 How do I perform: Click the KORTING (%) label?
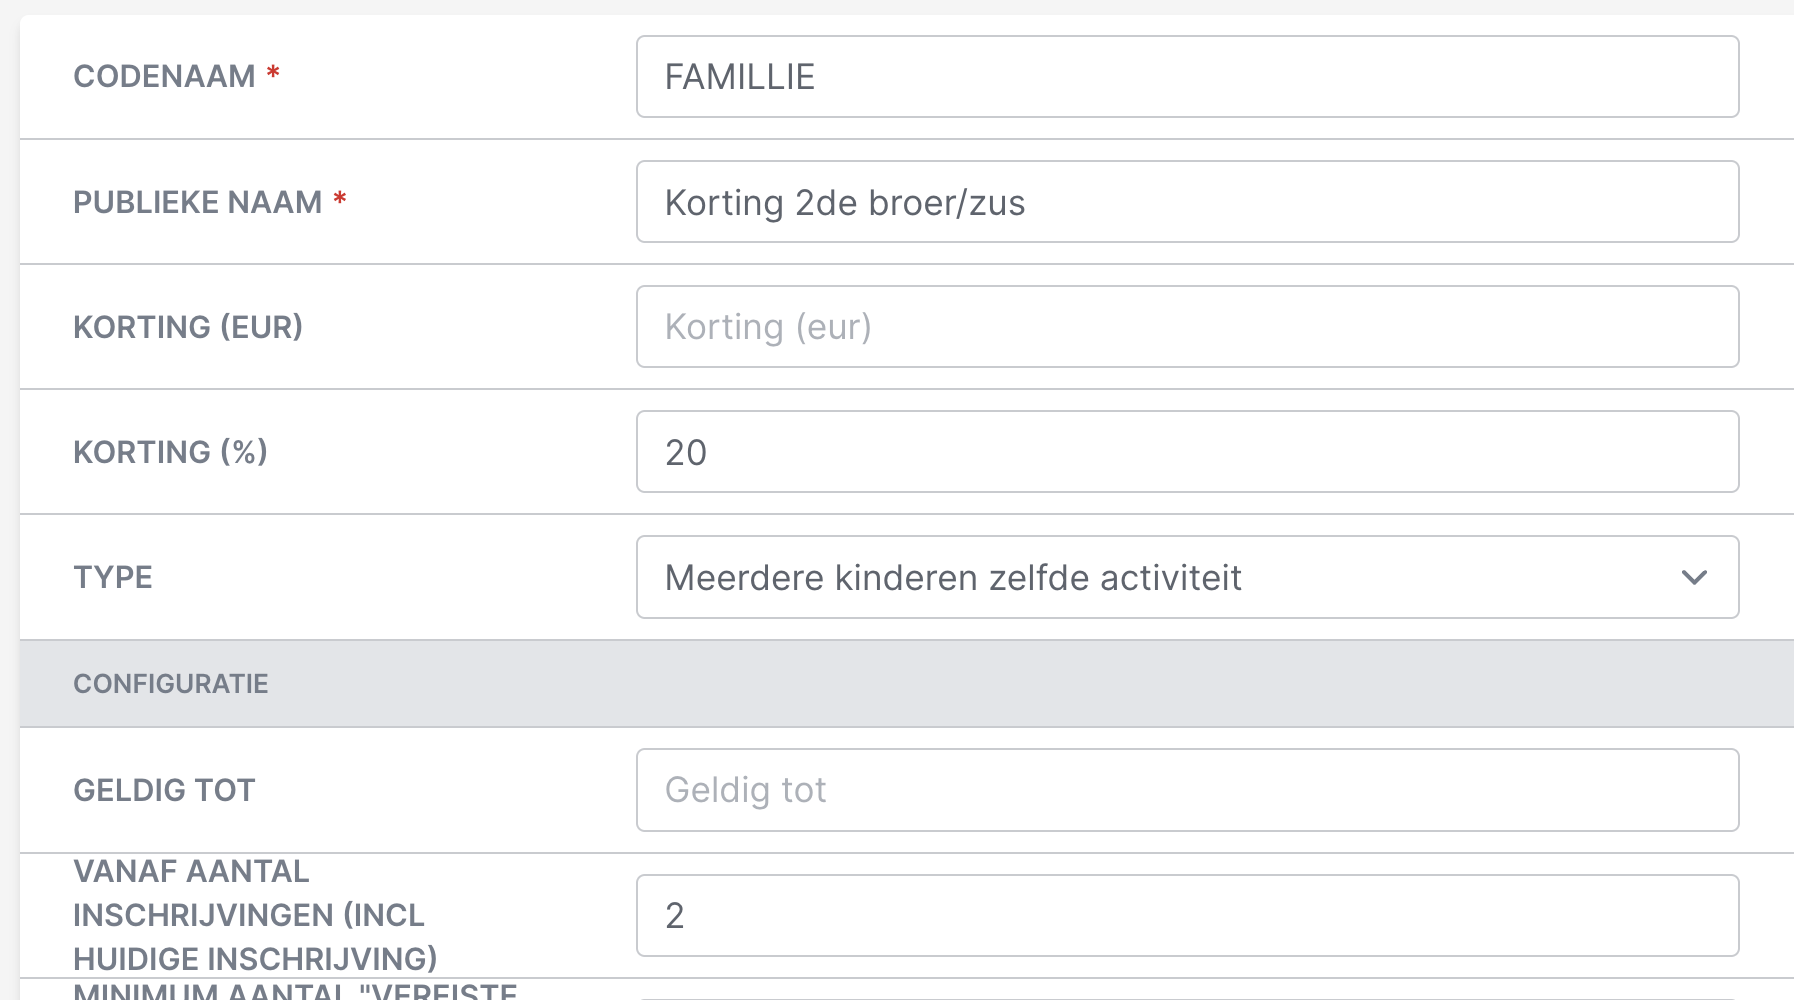tap(170, 452)
